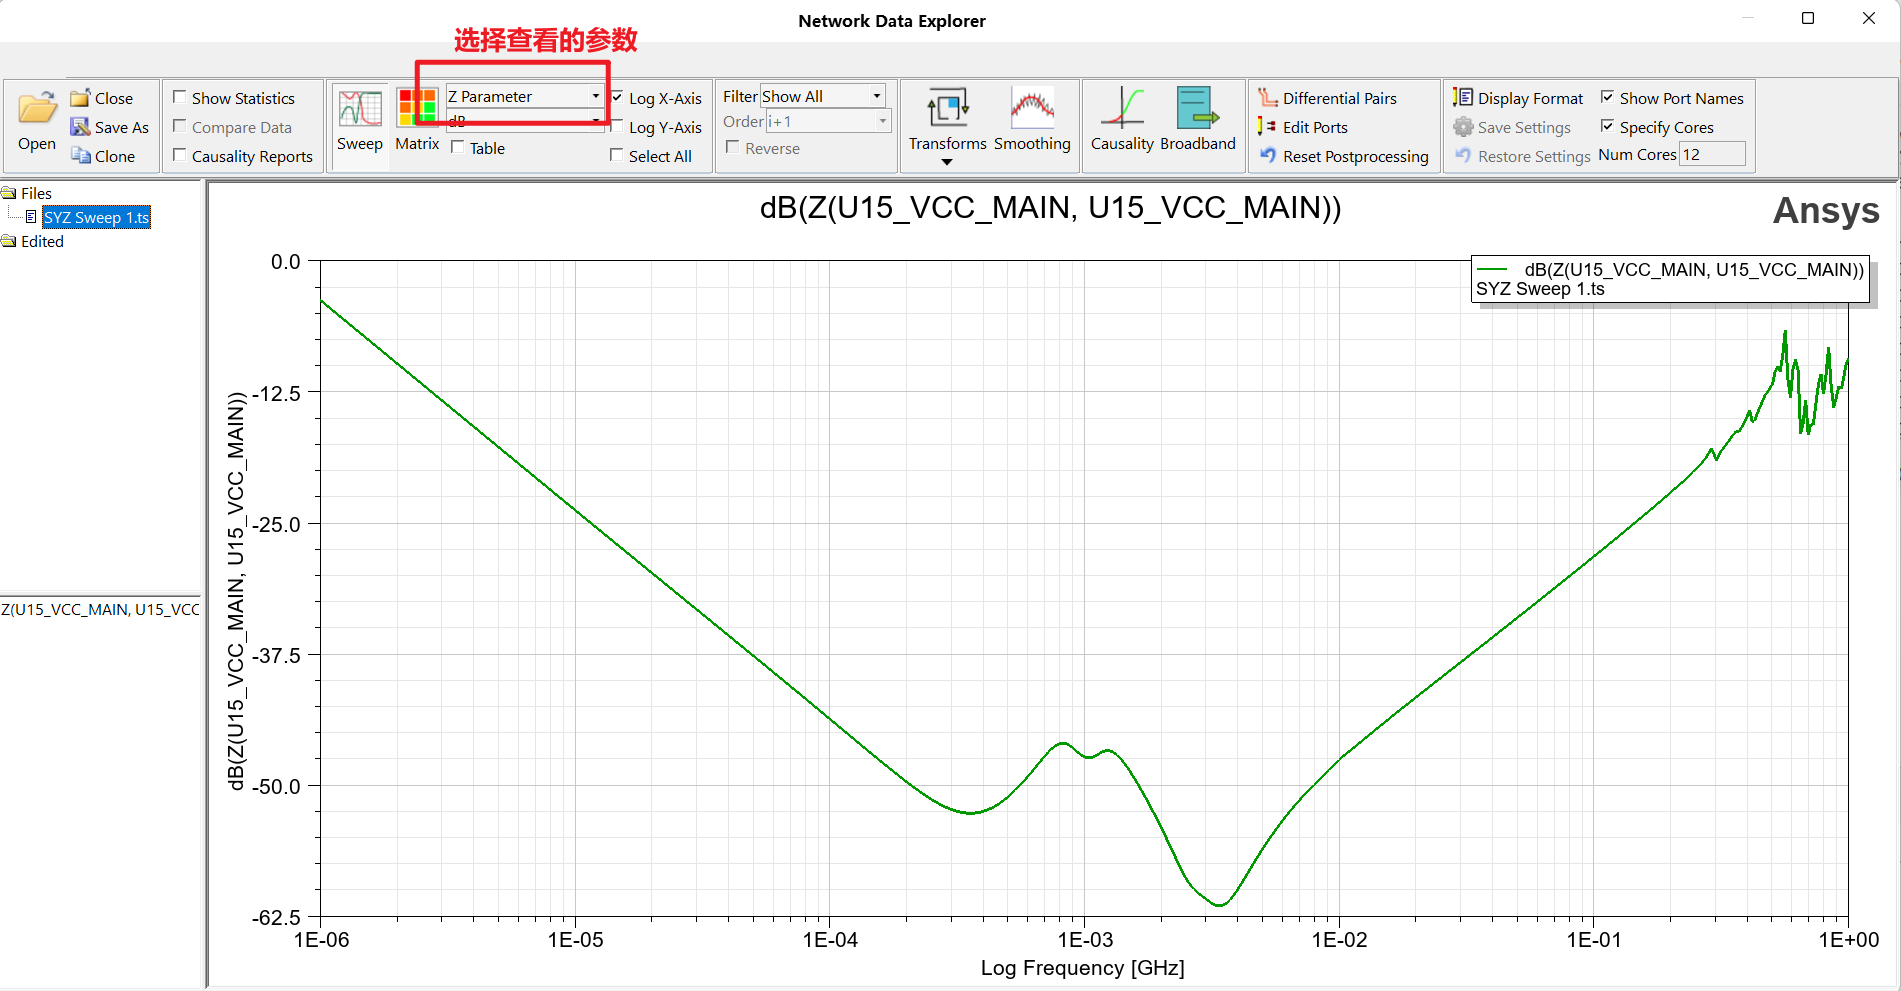The width and height of the screenshot is (1901, 991).
Task: Select the Matrix grid icon
Action: click(x=417, y=107)
